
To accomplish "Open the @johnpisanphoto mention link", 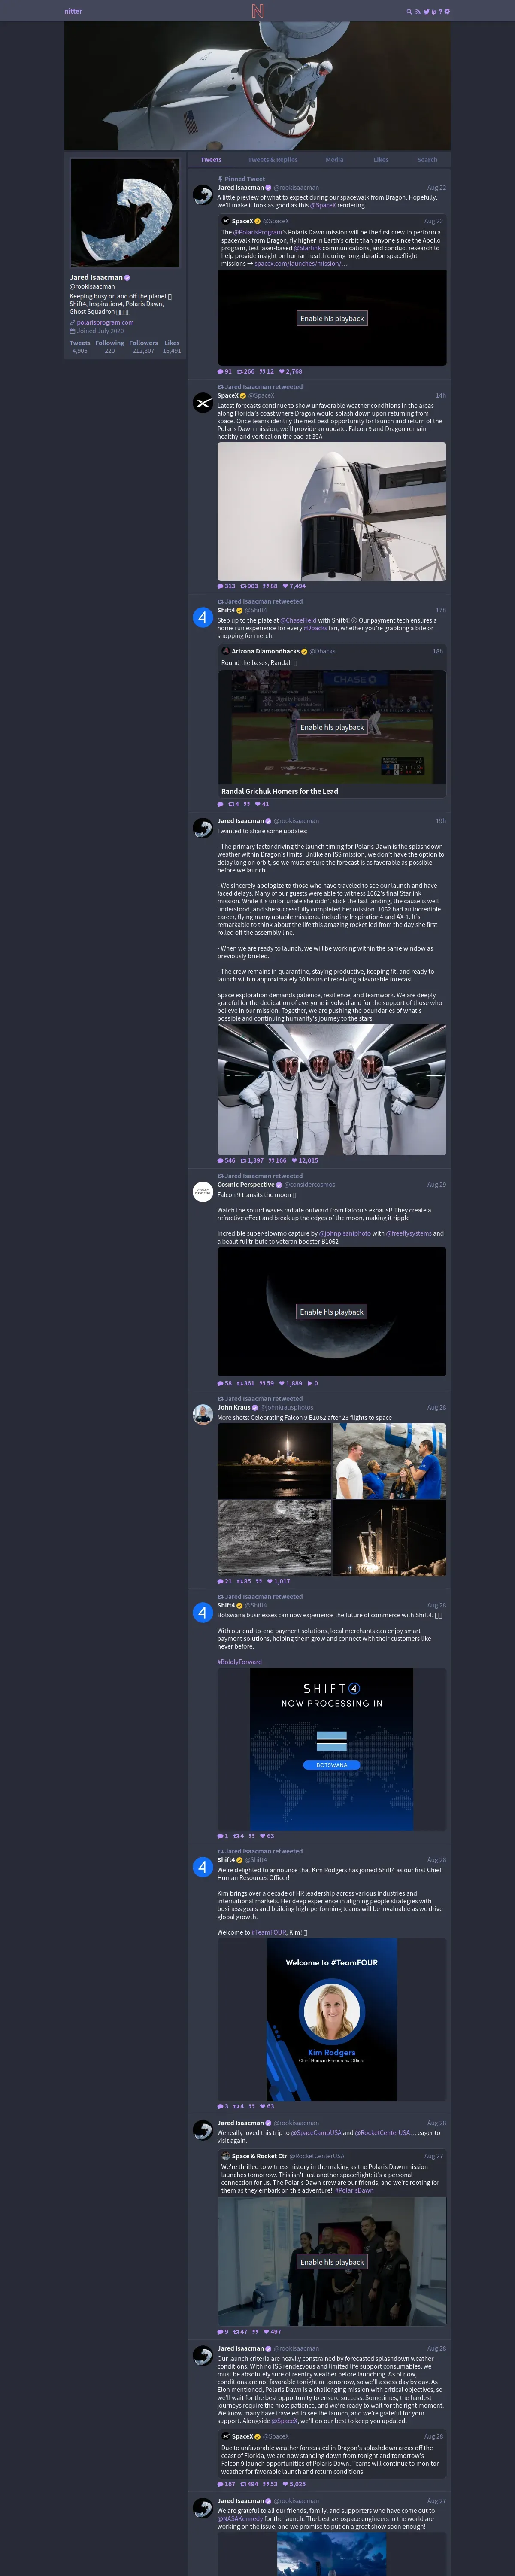I will (x=345, y=1233).
